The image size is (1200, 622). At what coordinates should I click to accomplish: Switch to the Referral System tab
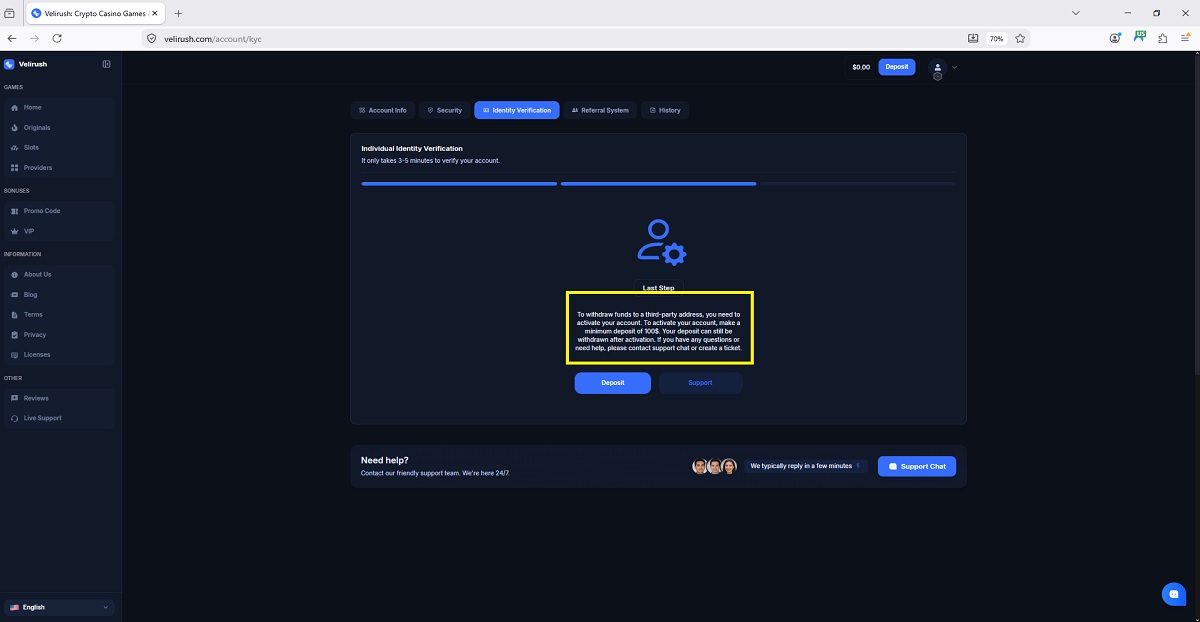click(600, 110)
